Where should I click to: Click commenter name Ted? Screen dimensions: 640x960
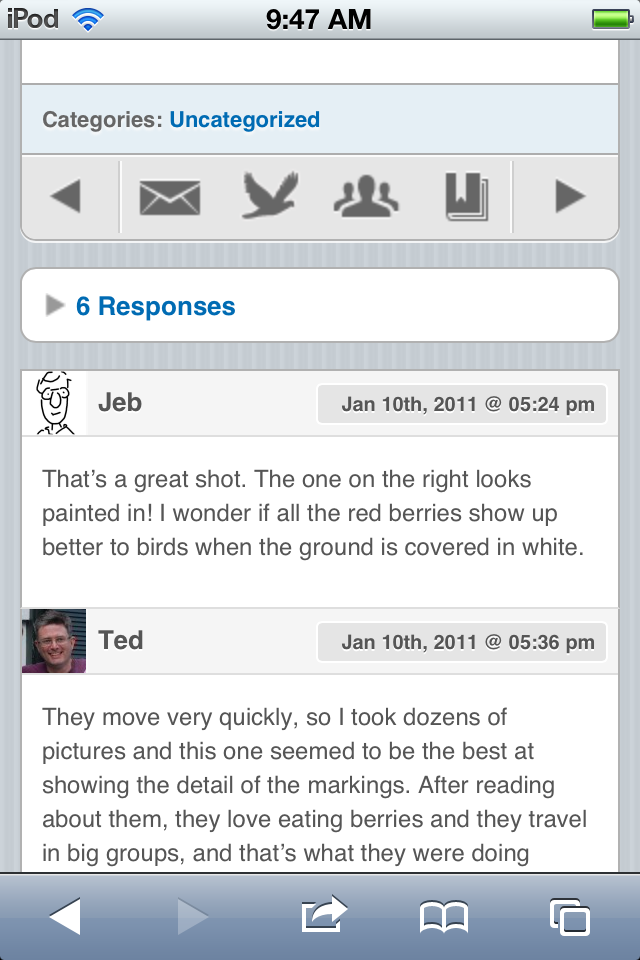click(x=121, y=640)
